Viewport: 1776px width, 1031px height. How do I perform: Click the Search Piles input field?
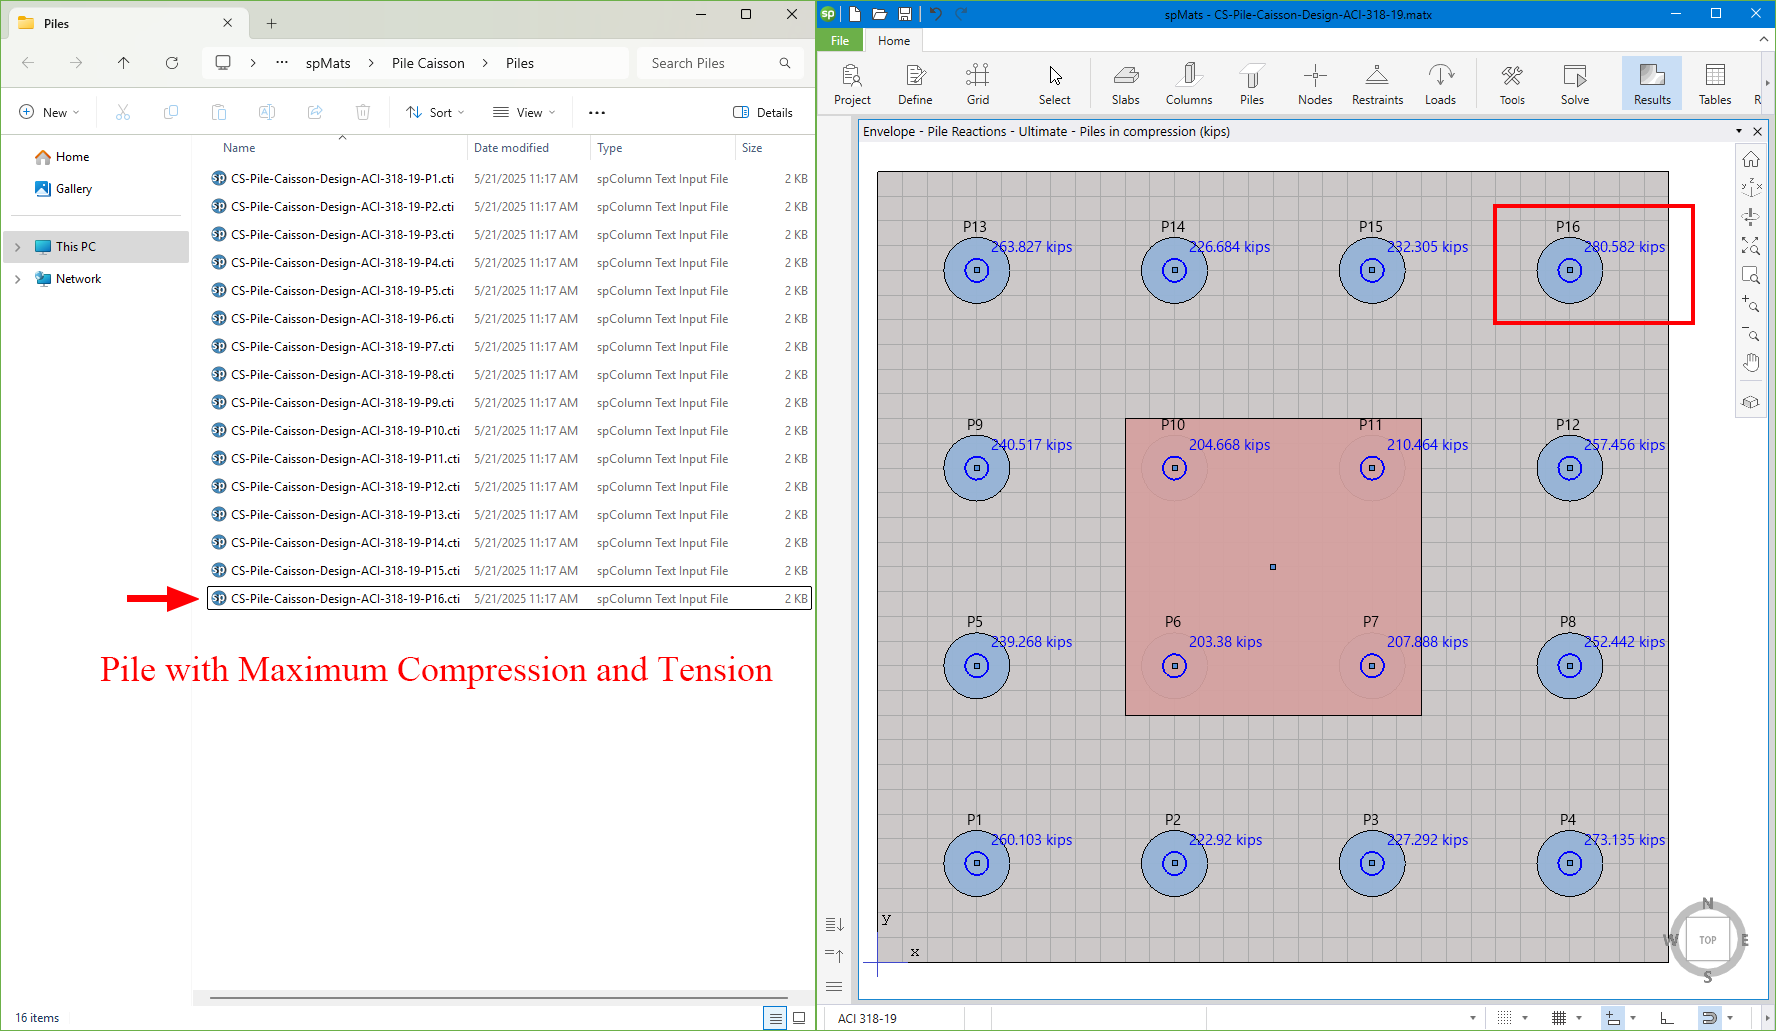click(x=710, y=63)
